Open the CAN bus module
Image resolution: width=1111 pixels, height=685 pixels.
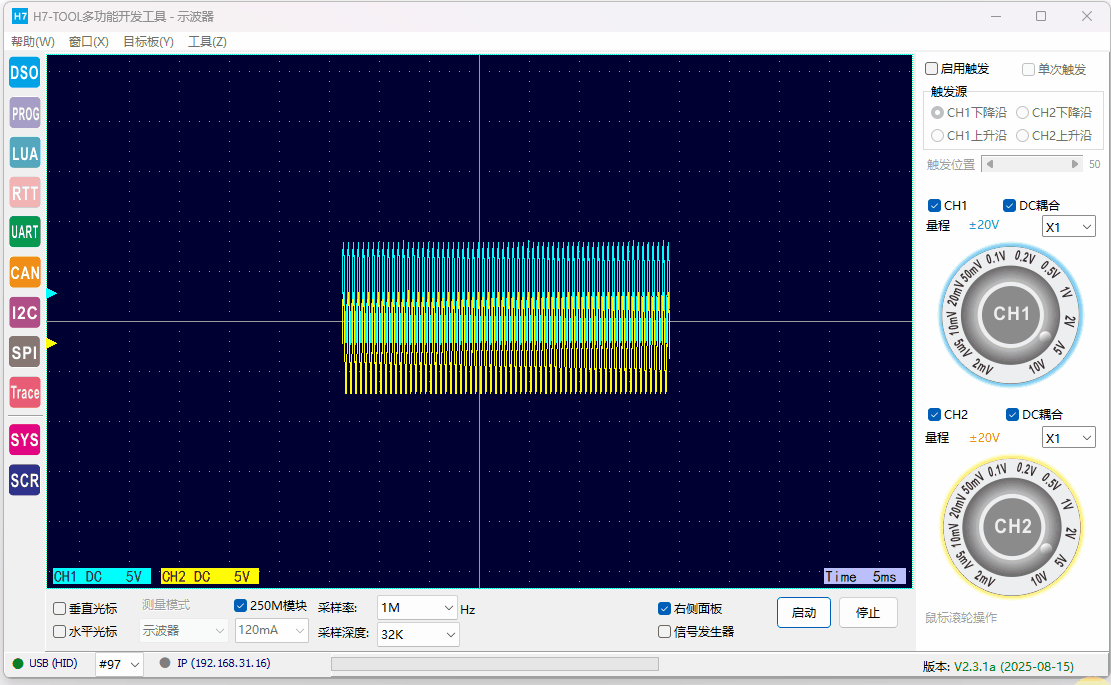click(25, 273)
